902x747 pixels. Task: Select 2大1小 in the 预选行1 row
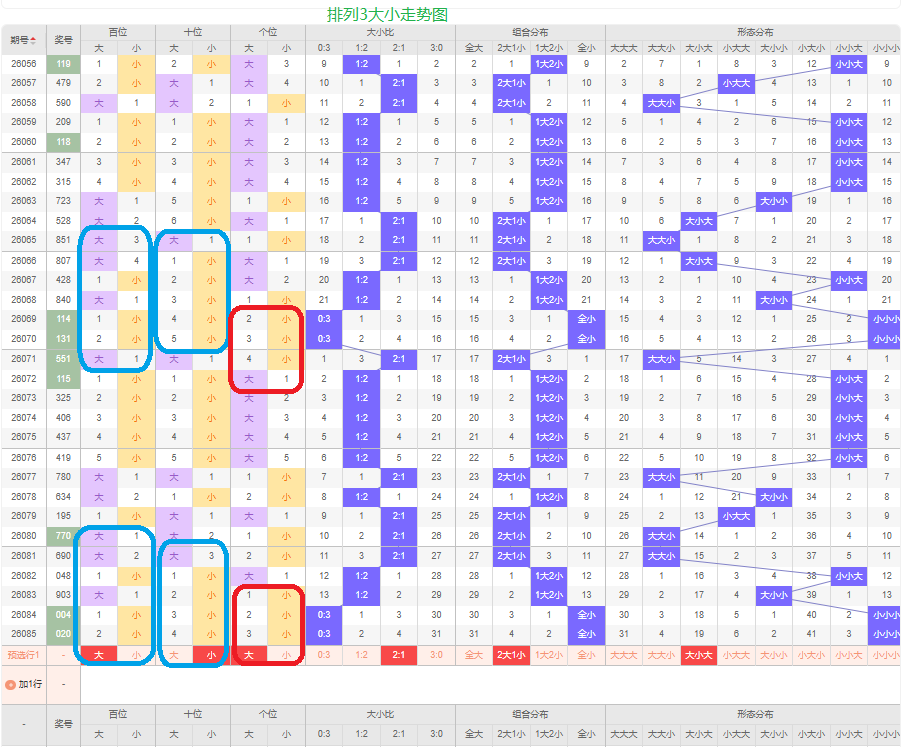point(511,655)
